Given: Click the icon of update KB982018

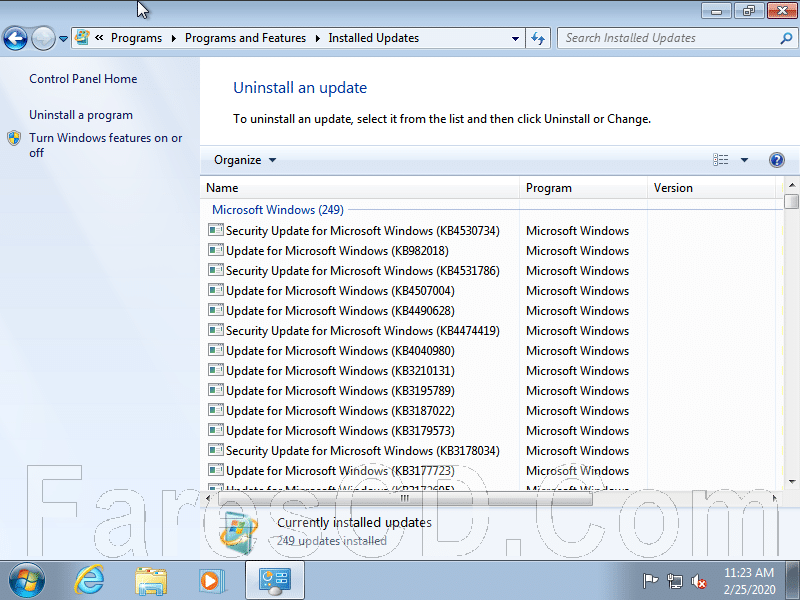Looking at the screenshot, I should pyautogui.click(x=216, y=249).
